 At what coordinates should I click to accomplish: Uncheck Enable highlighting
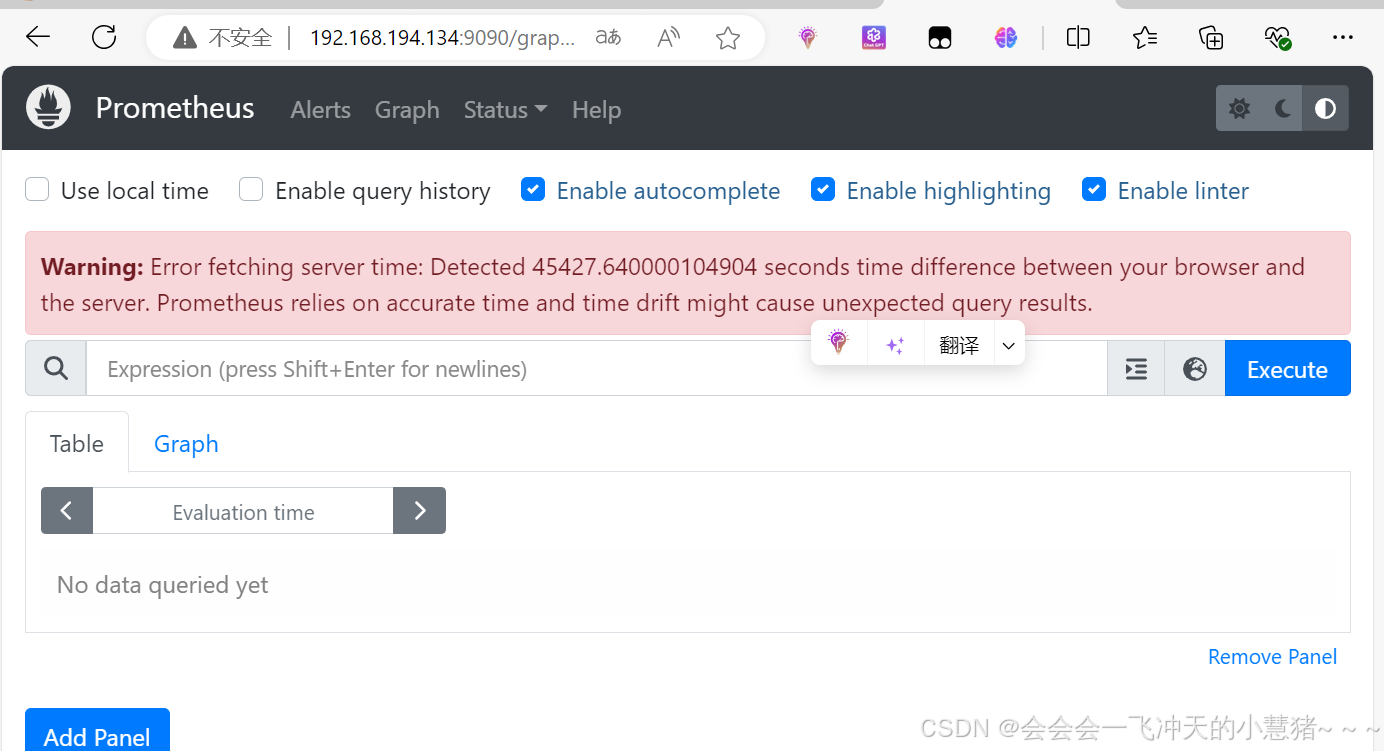tap(823, 189)
